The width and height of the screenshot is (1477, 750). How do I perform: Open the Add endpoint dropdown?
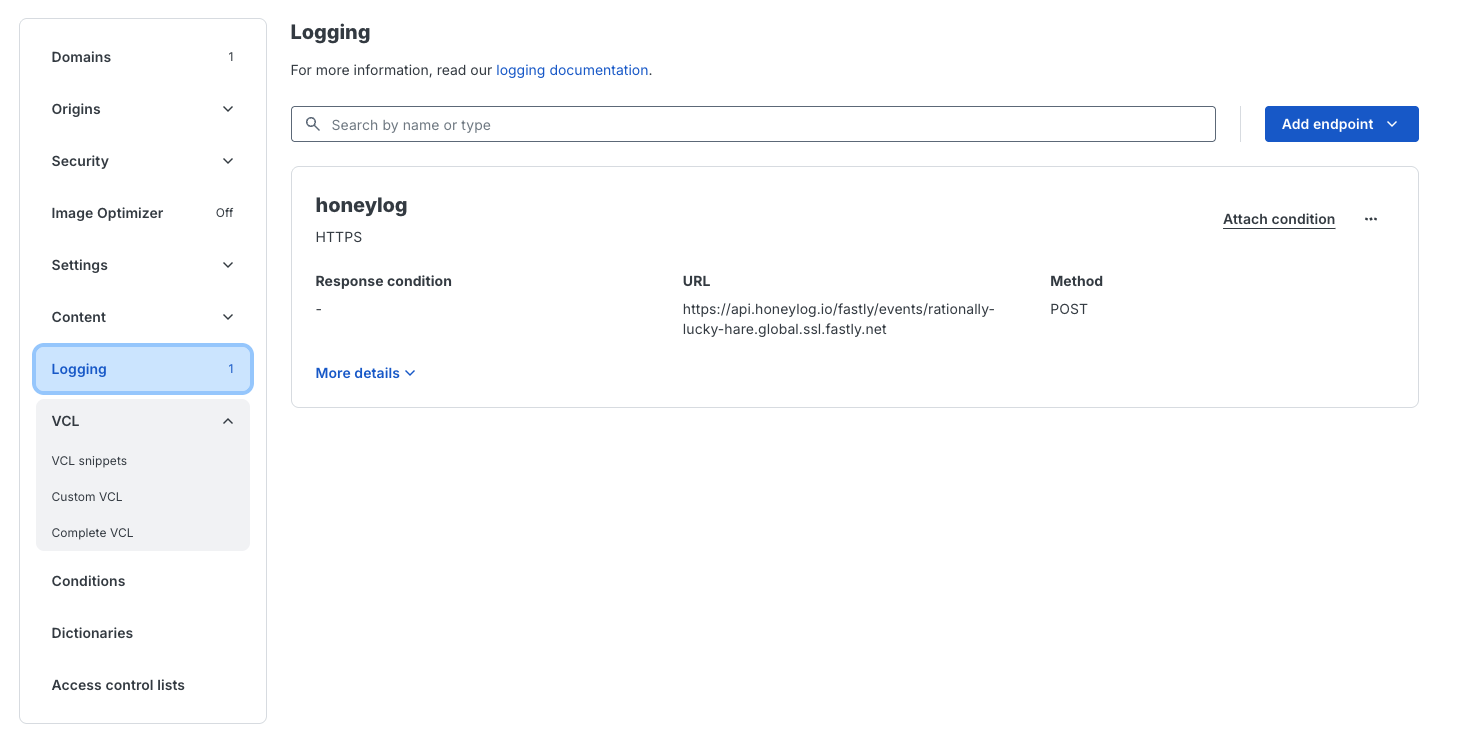click(x=1341, y=124)
